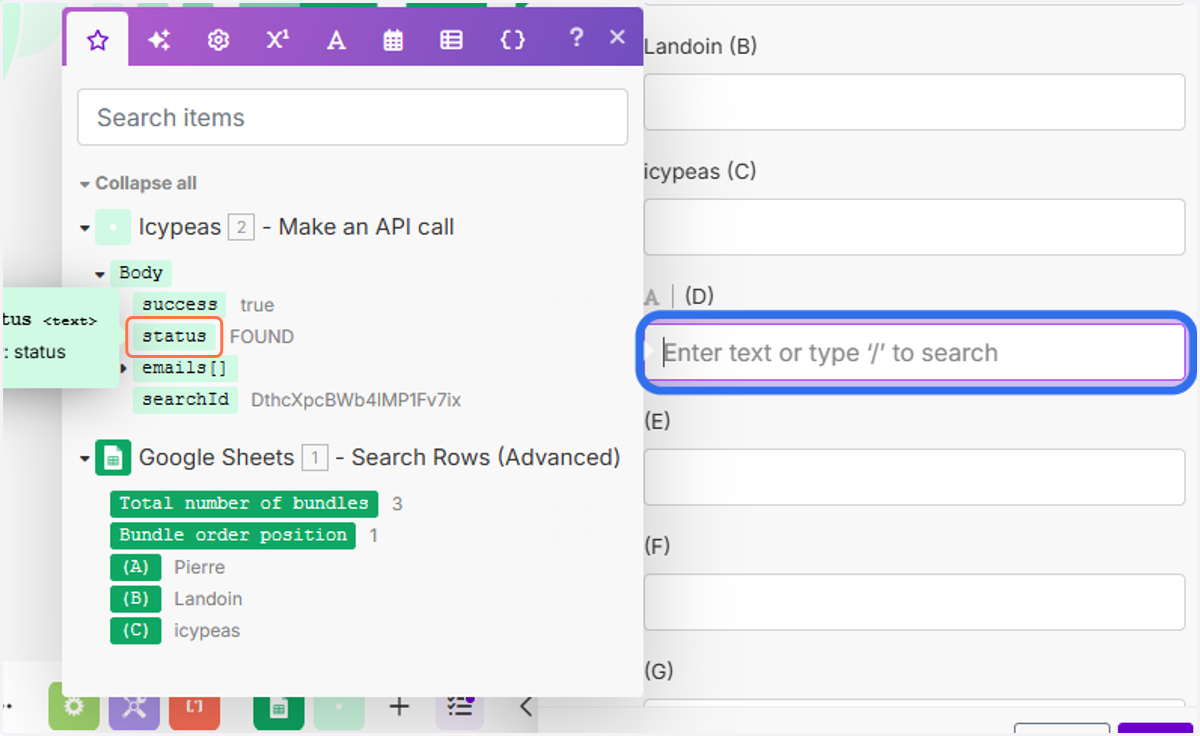Open the checklist icon in bottom toolbar
1200x736 pixels.
click(x=459, y=706)
